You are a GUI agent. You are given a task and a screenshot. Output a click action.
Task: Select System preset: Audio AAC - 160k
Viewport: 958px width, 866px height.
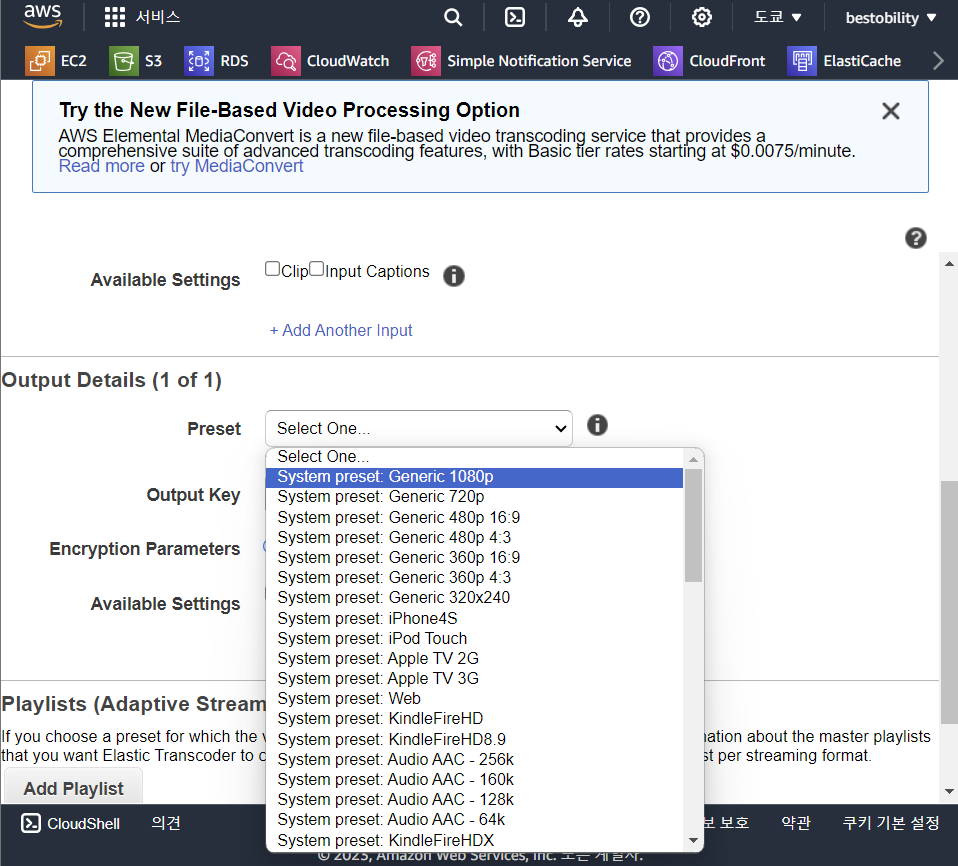tap(474, 779)
